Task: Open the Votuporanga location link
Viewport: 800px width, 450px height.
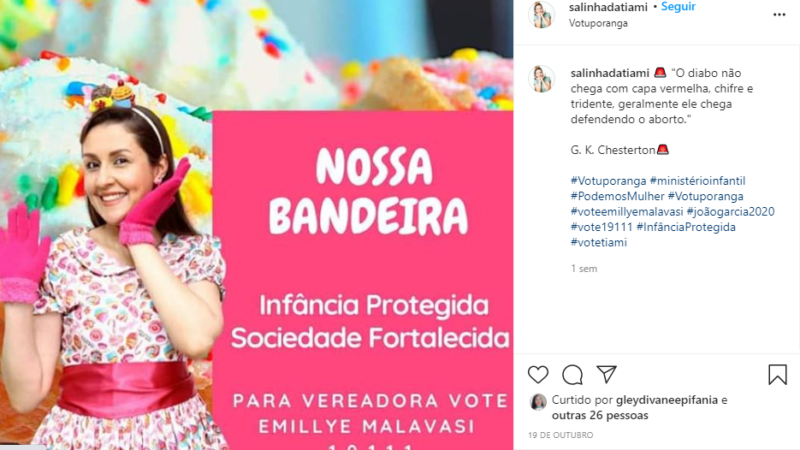Action: pyautogui.click(x=598, y=23)
